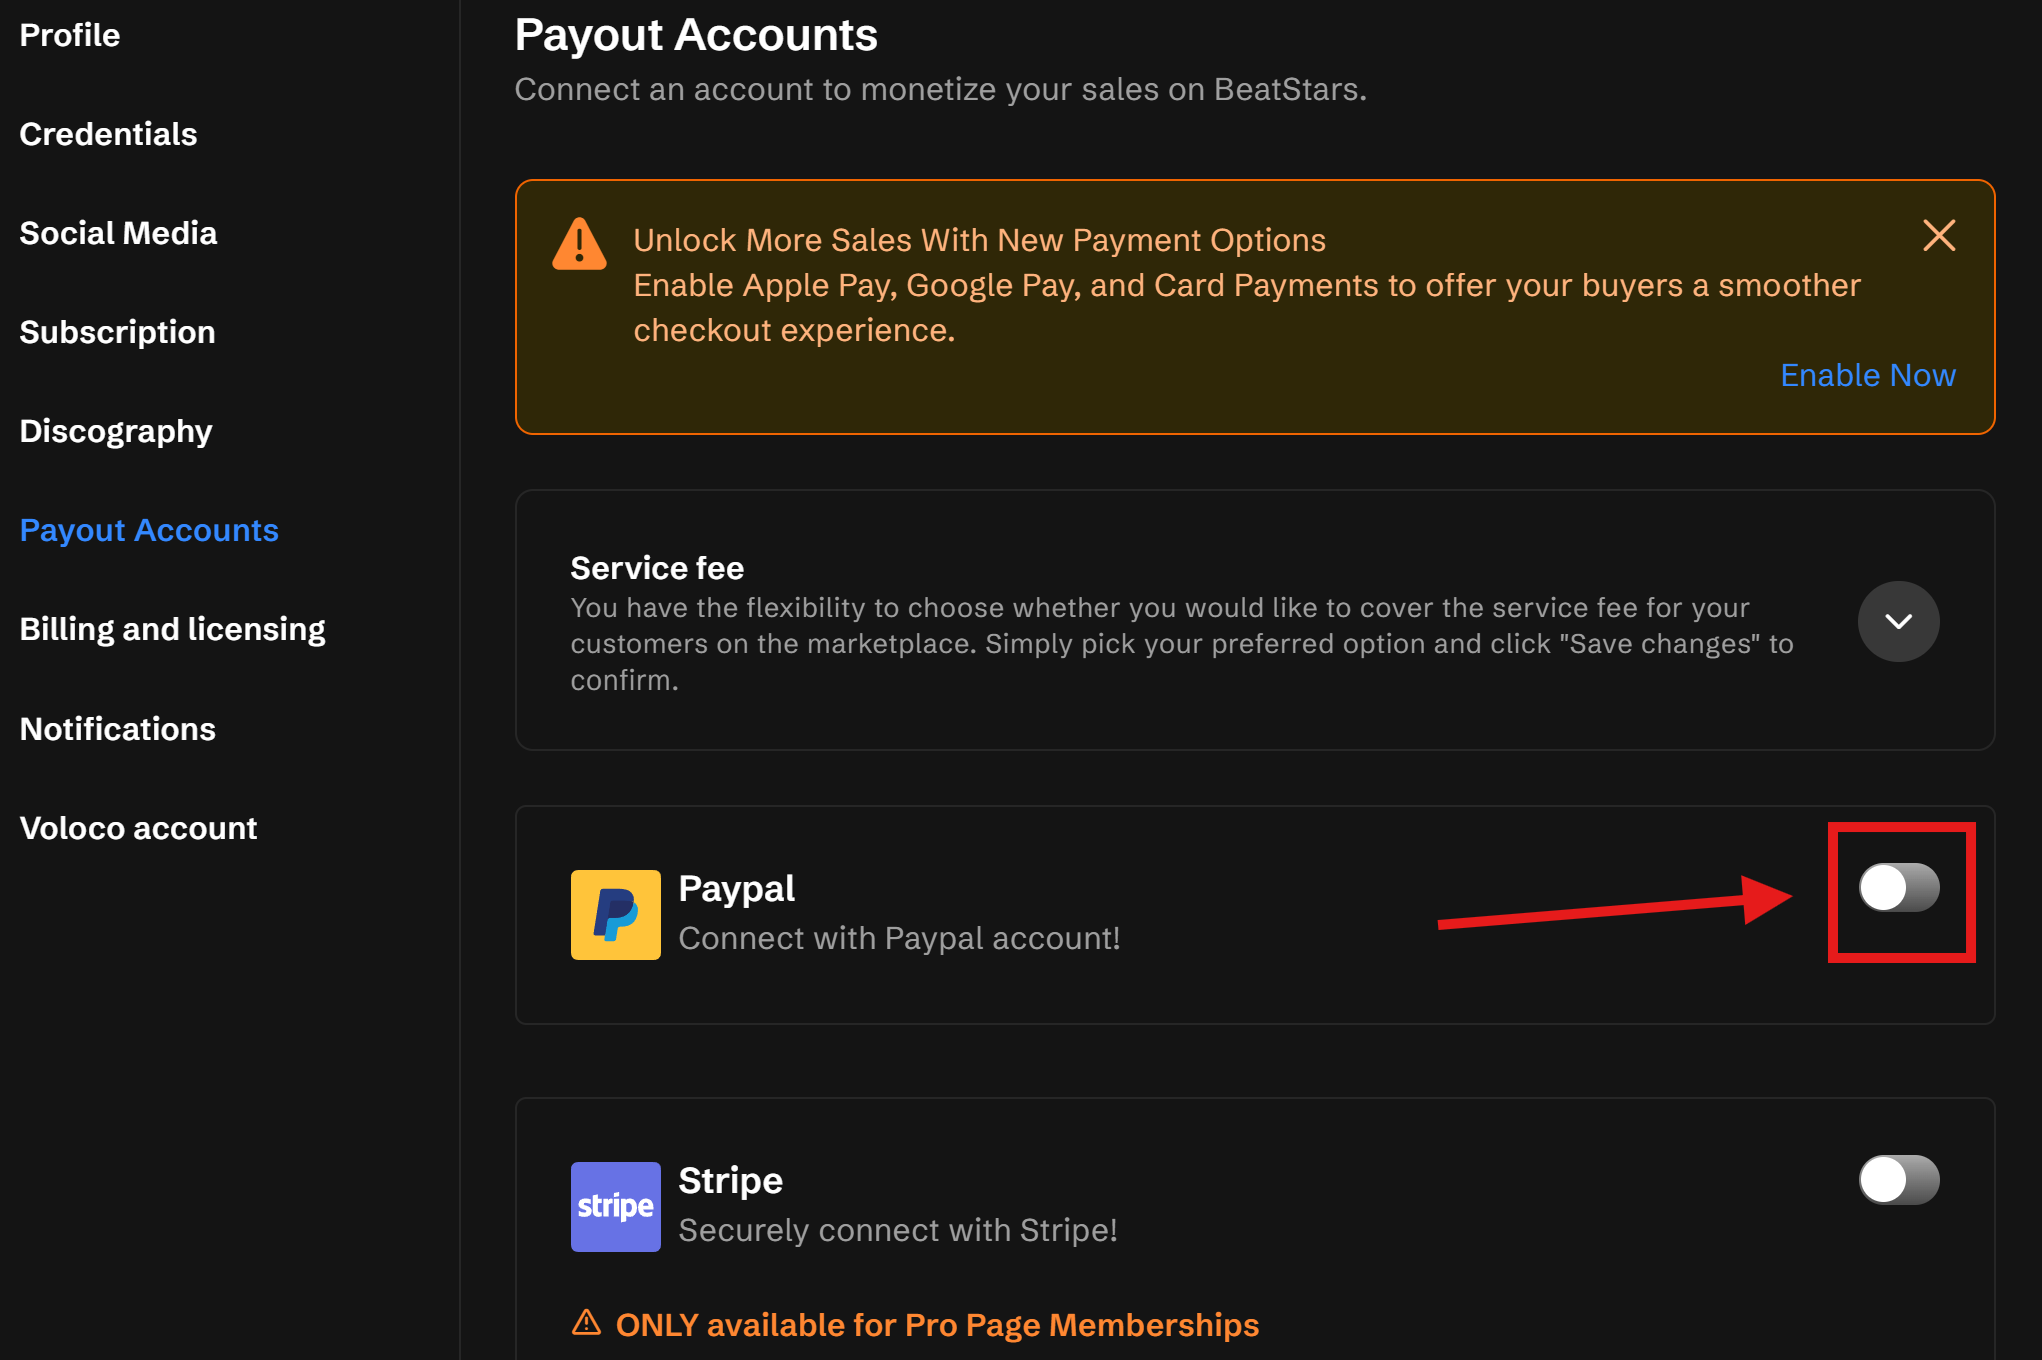Go to Credentials settings
This screenshot has height=1360, width=2042.
[x=108, y=134]
